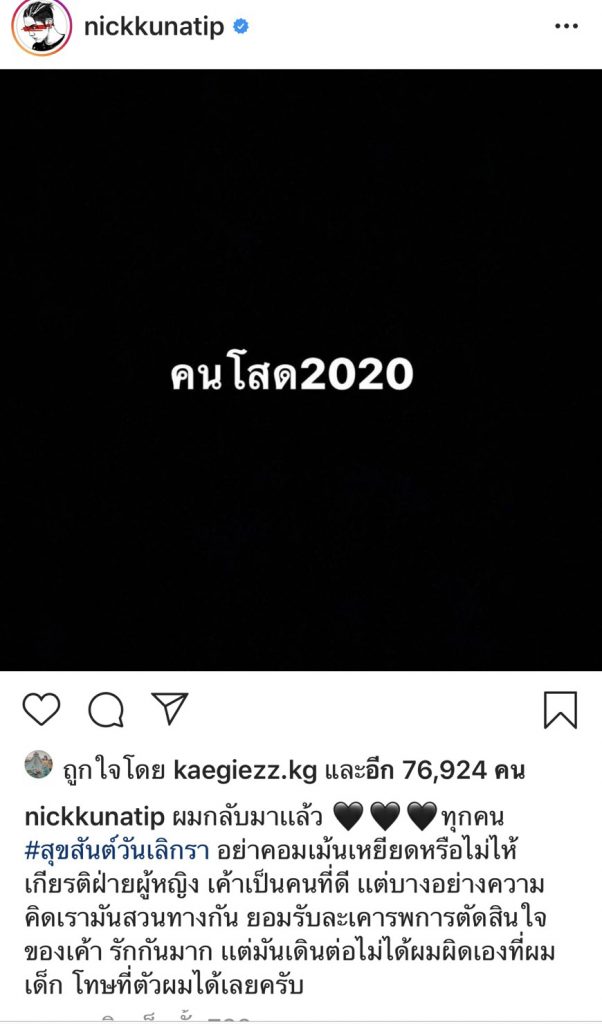Tap the small liker avatar beside ถูกใจโดย
The height and width of the screenshot is (1024, 602).
pyautogui.click(x=39, y=764)
